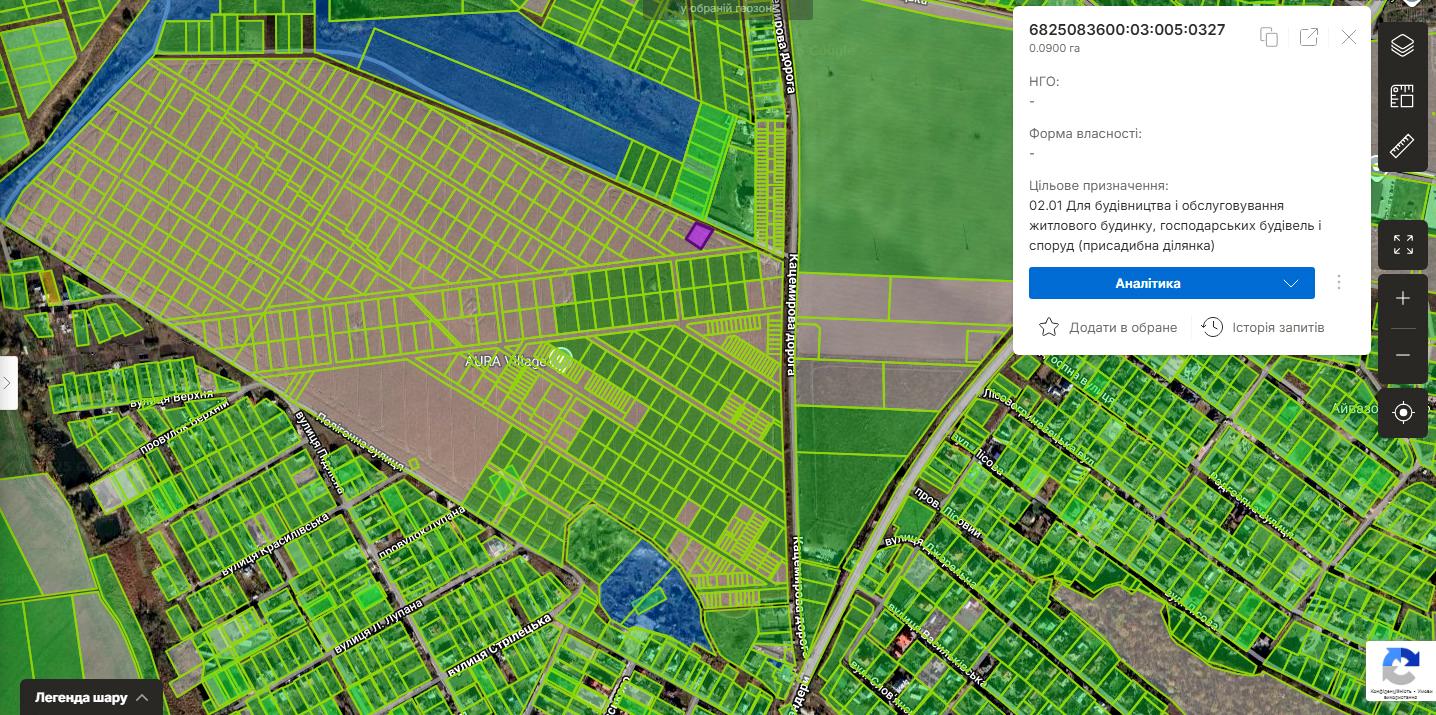Toggle fullscreen map view

click(x=1402, y=244)
